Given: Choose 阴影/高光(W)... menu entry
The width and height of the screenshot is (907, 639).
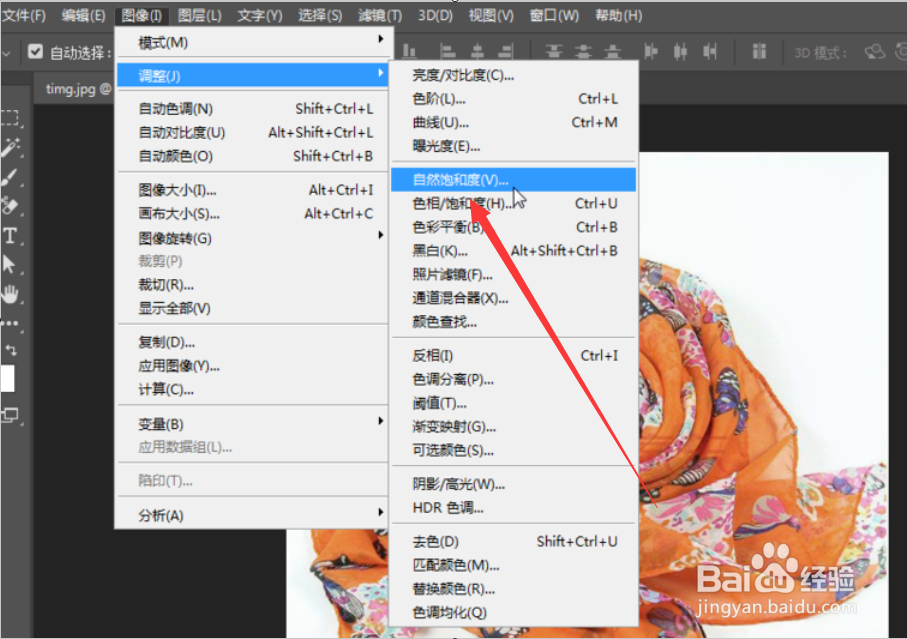Looking at the screenshot, I should (513, 485).
